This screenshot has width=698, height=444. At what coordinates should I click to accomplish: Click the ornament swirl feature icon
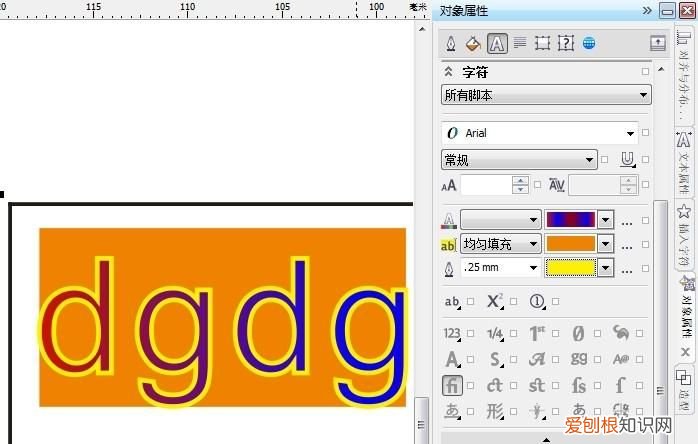click(x=621, y=332)
